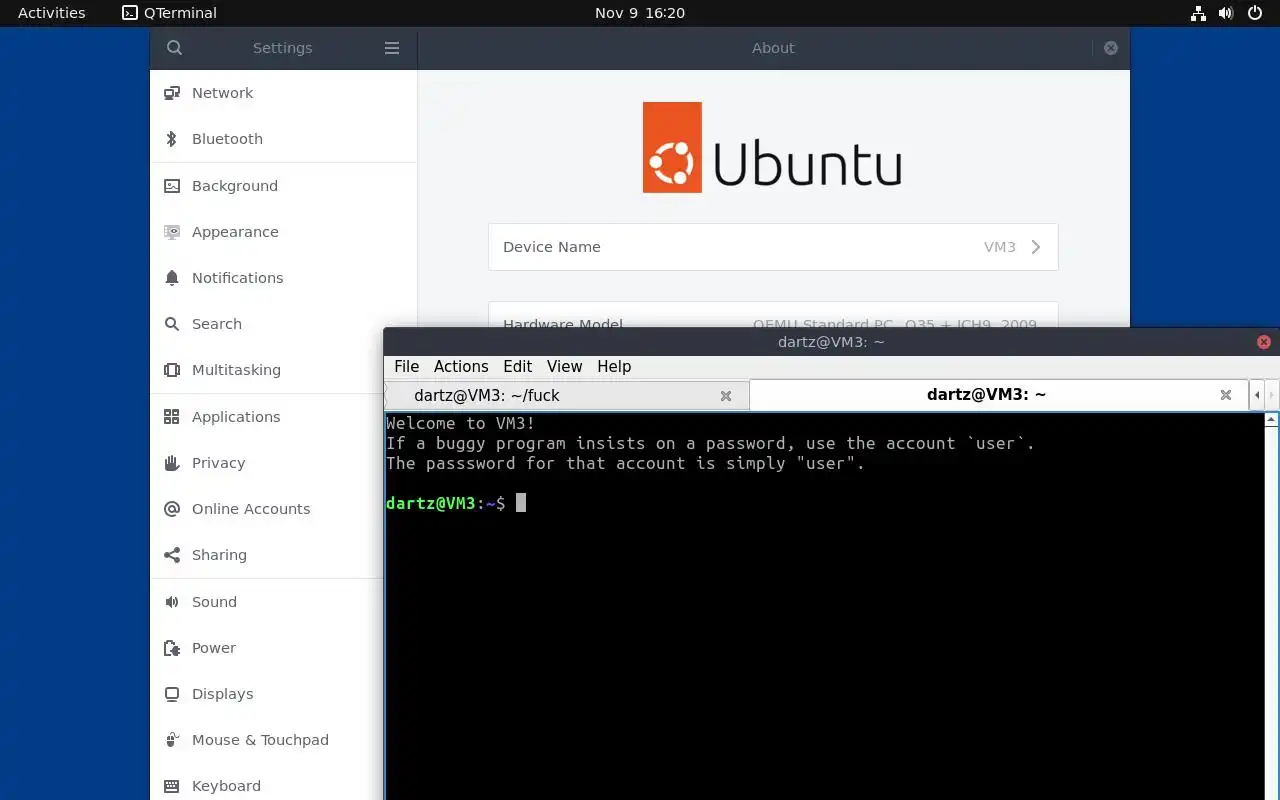Click the Privacy hand icon
The image size is (1280, 800).
(172, 463)
